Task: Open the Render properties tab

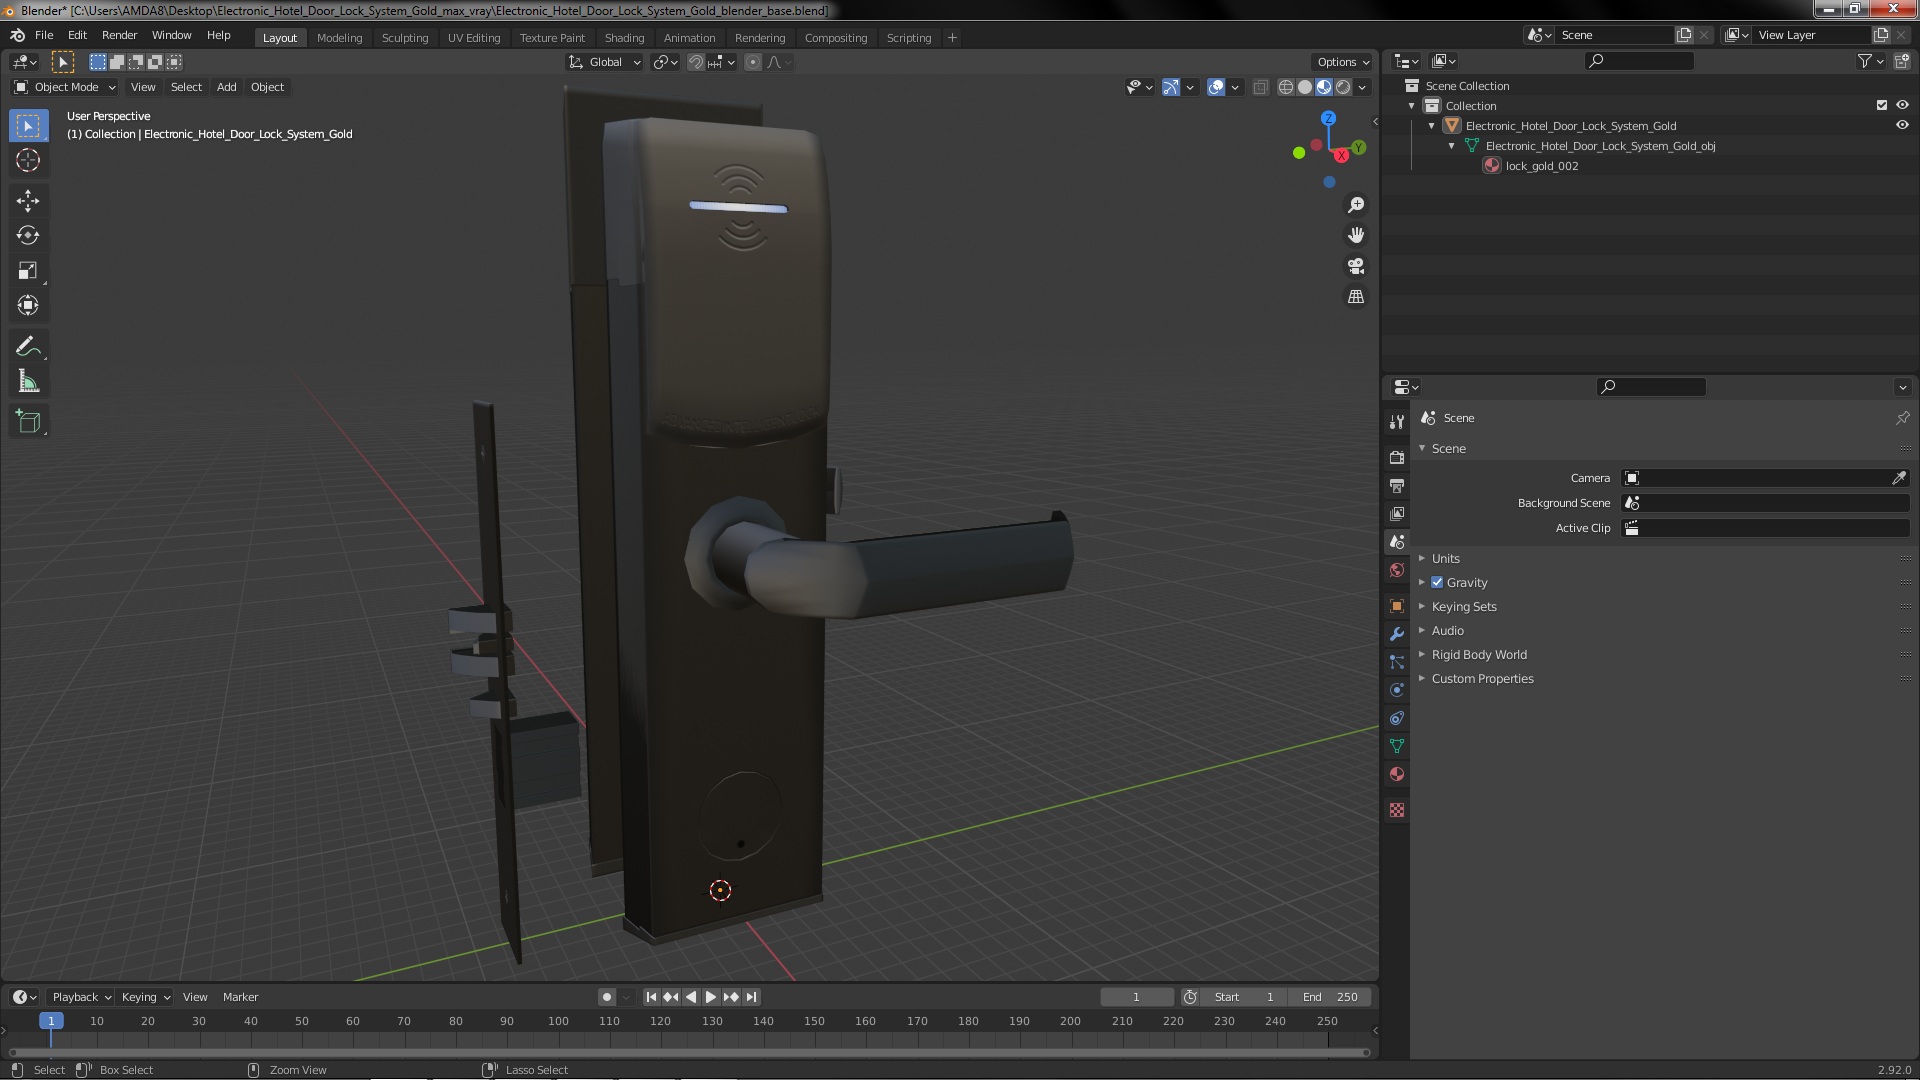Action: coord(1397,457)
